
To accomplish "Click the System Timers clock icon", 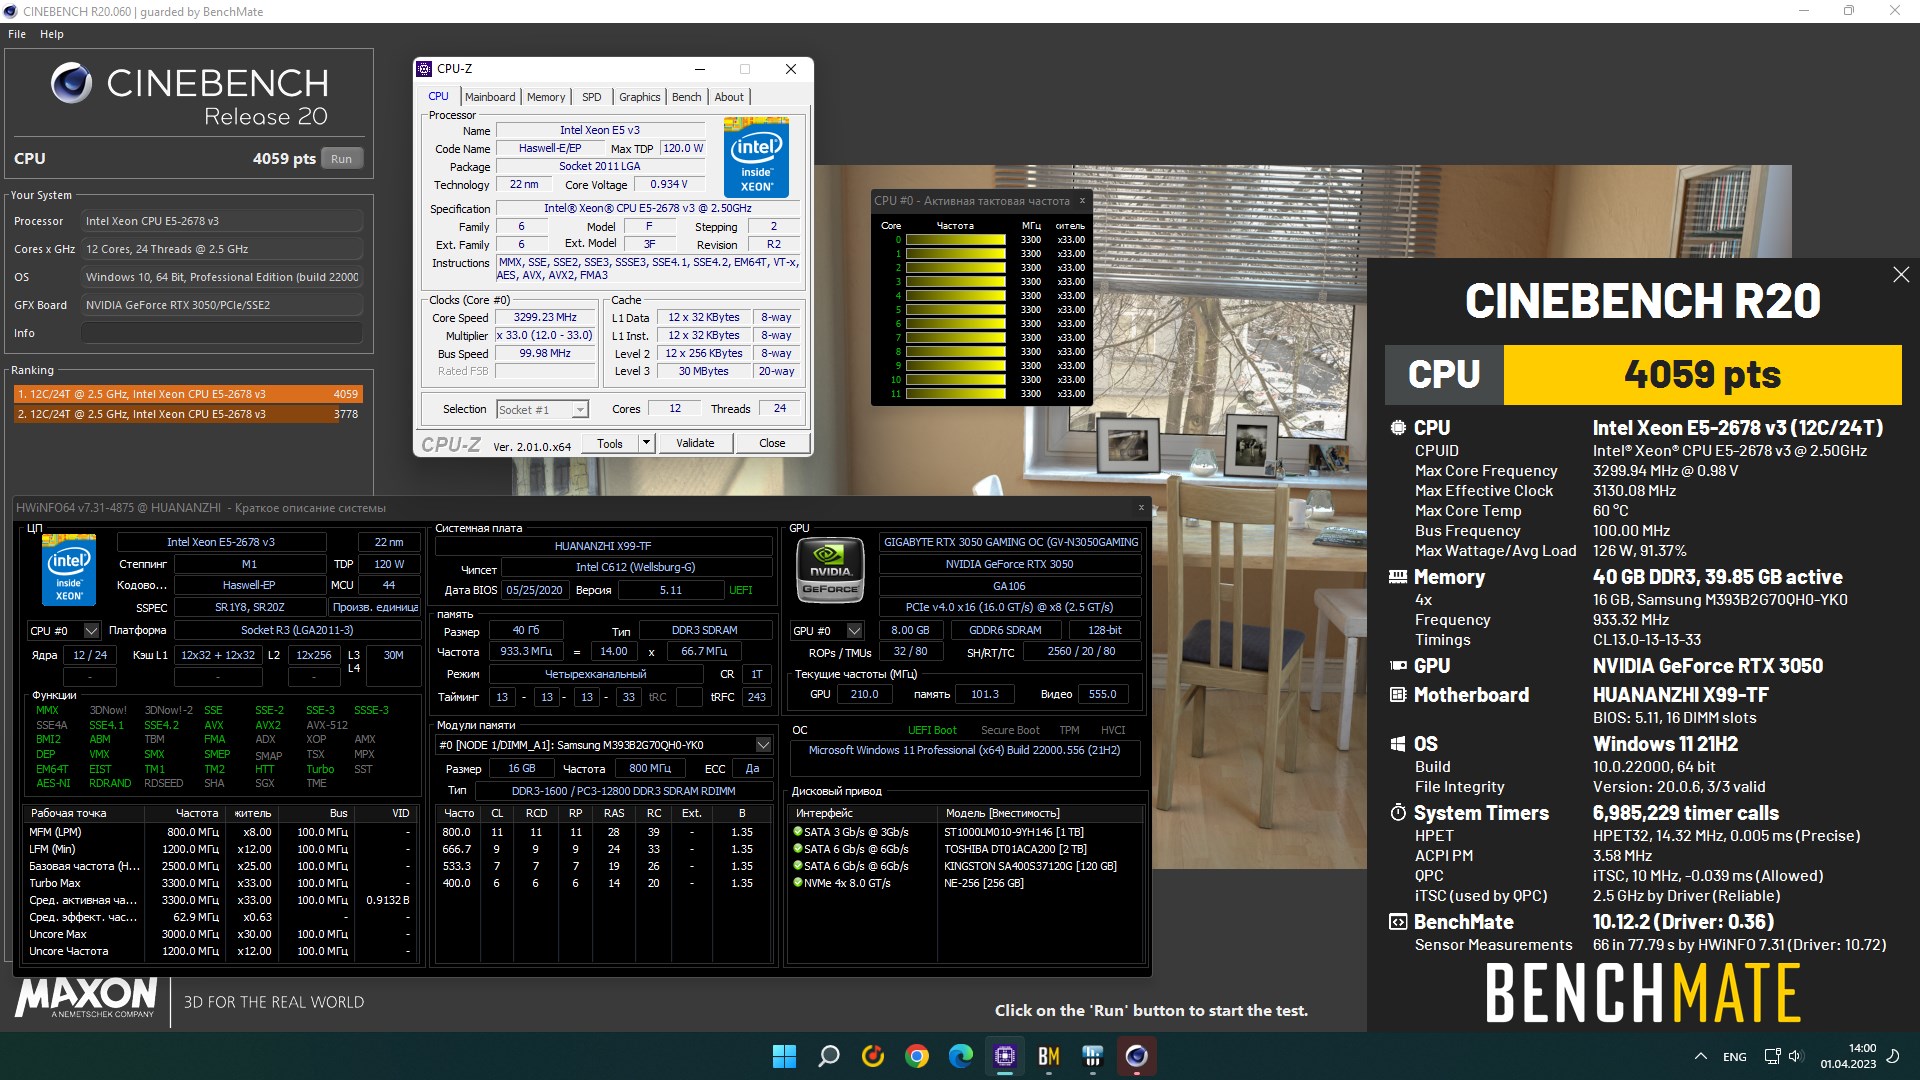I will 1398,812.
